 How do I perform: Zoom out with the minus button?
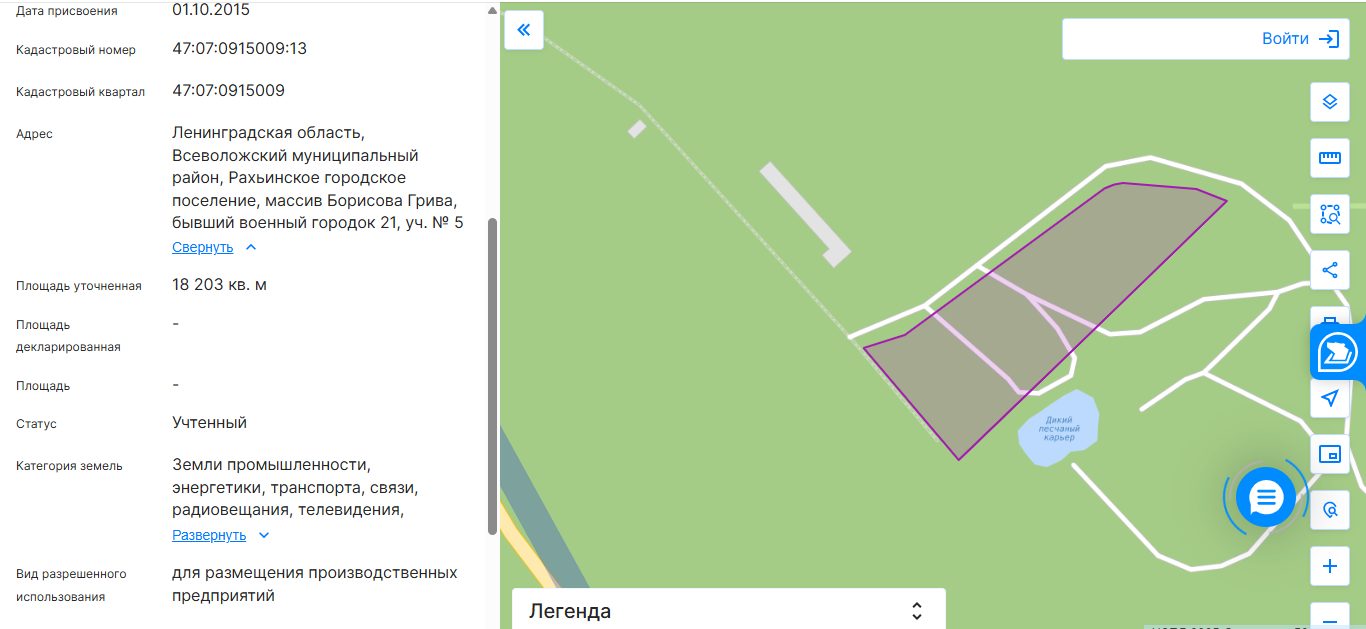coord(1329,615)
